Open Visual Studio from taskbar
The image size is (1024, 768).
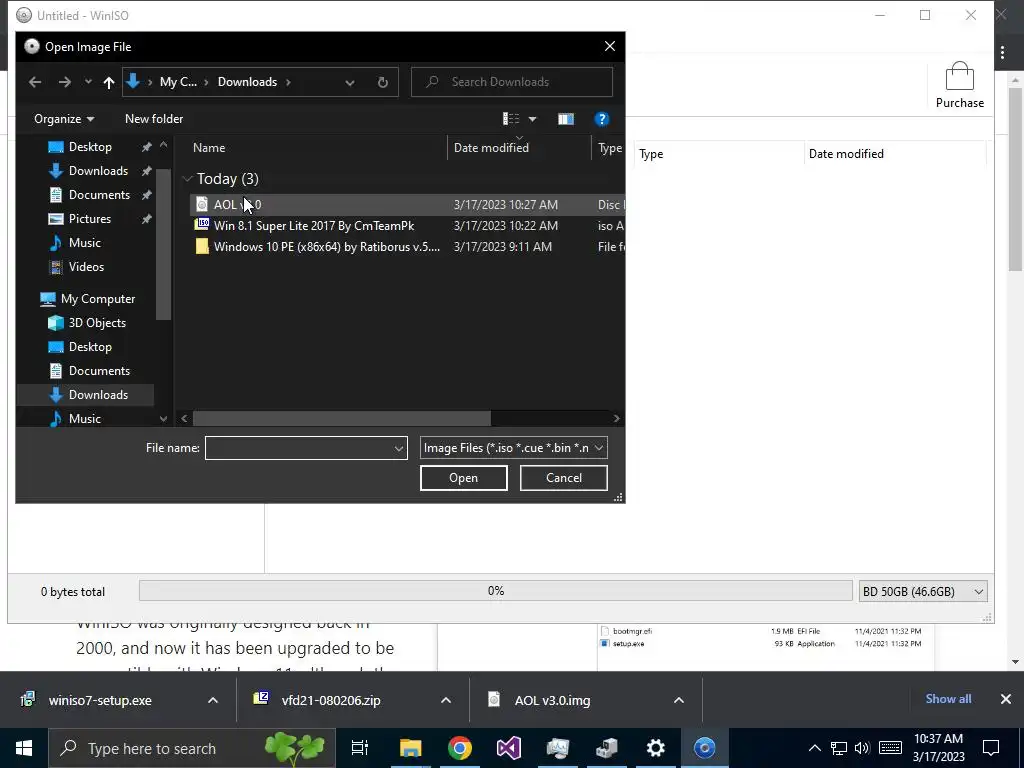point(509,748)
